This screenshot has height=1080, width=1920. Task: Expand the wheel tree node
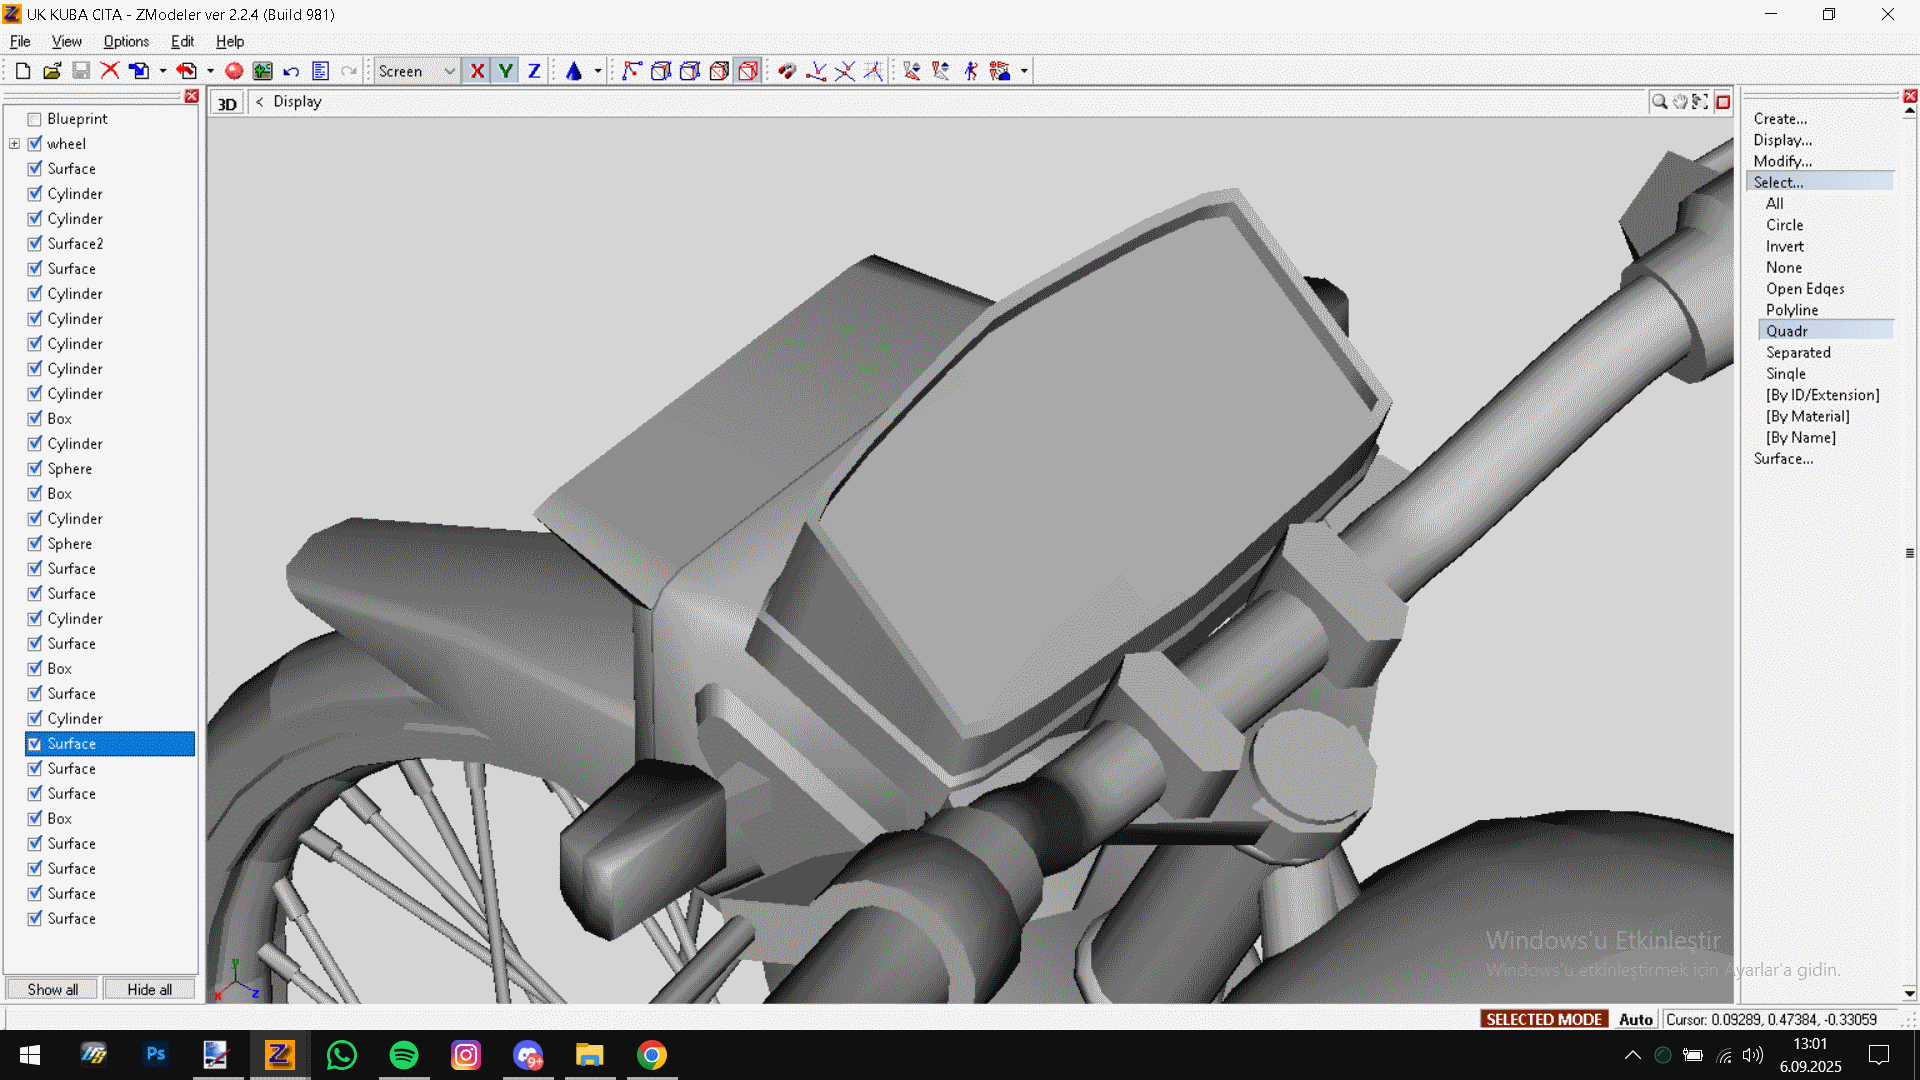(x=15, y=144)
